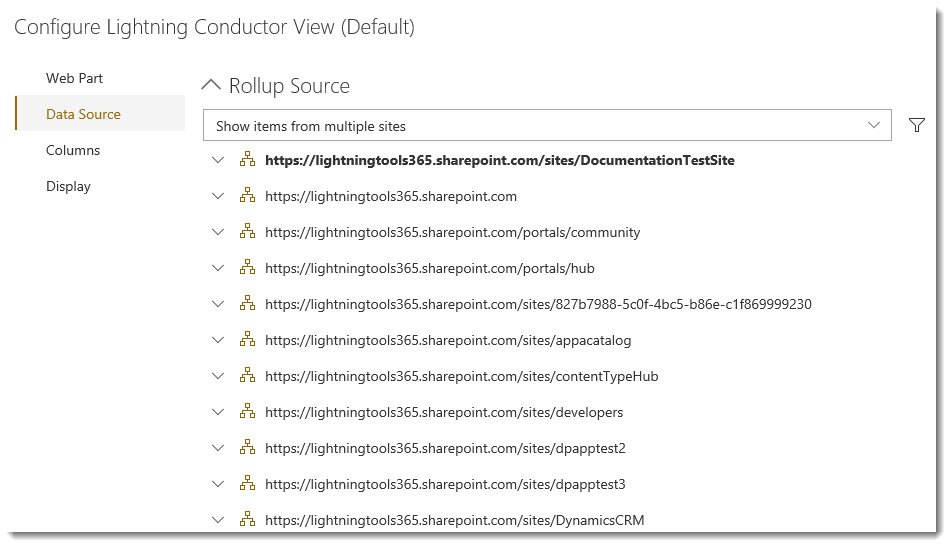This screenshot has width=951, height=547.
Task: Select https://lightningtools365.sharepoint.com root site
Action: pos(391,196)
